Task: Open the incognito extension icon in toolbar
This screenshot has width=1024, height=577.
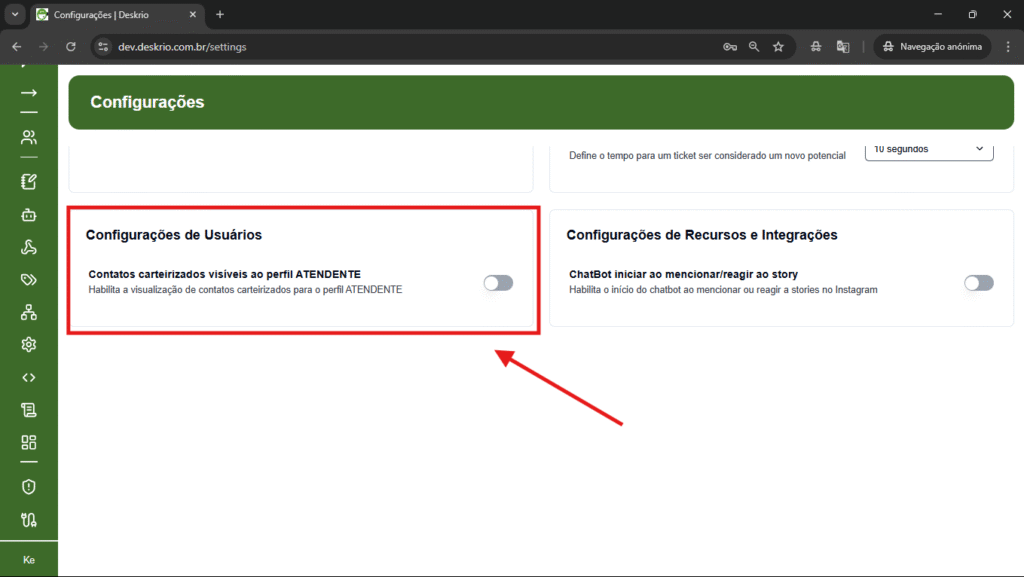Action: (x=816, y=47)
